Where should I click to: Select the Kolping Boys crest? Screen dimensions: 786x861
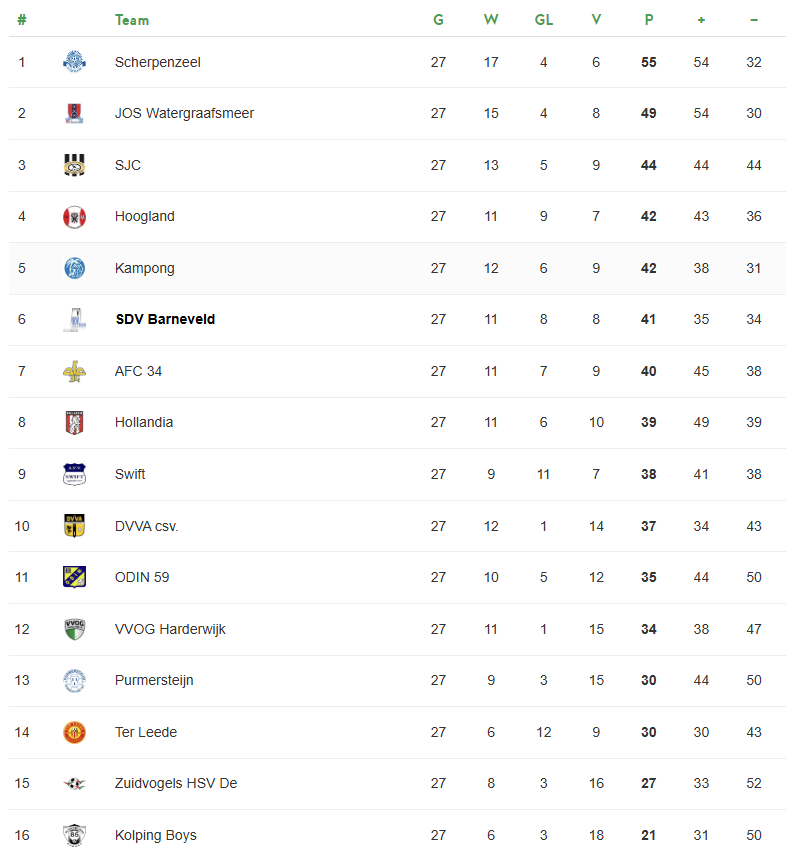pyautogui.click(x=74, y=835)
